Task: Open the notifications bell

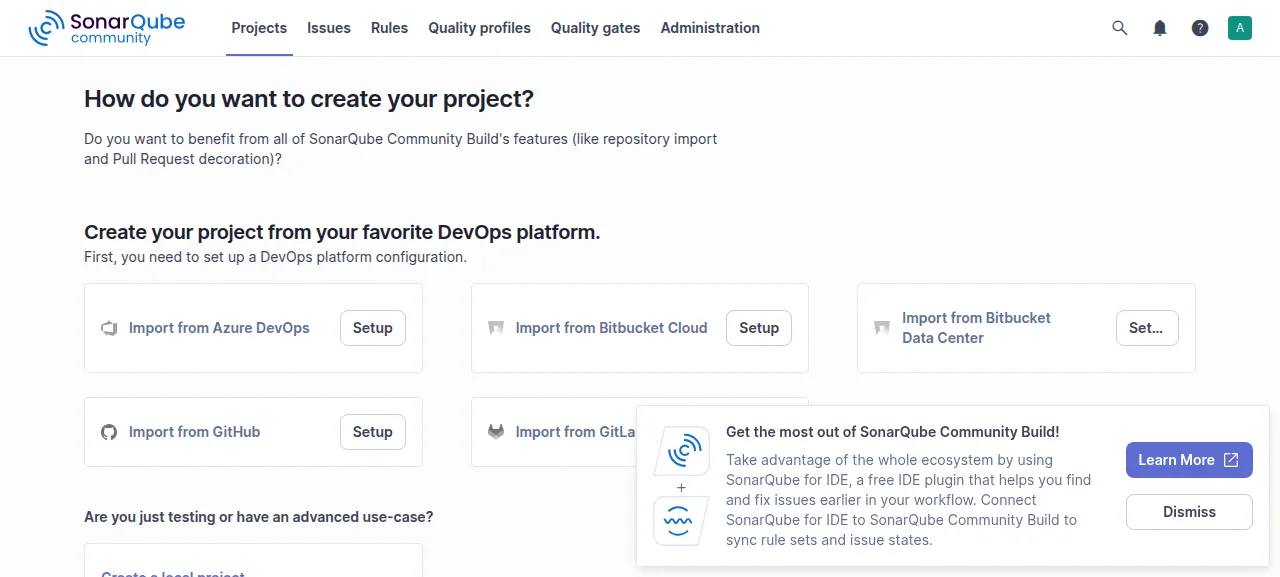Action: click(x=1160, y=28)
